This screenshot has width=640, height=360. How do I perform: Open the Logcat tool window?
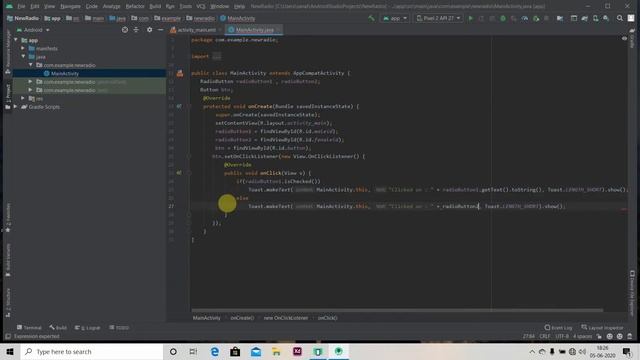pos(87,328)
